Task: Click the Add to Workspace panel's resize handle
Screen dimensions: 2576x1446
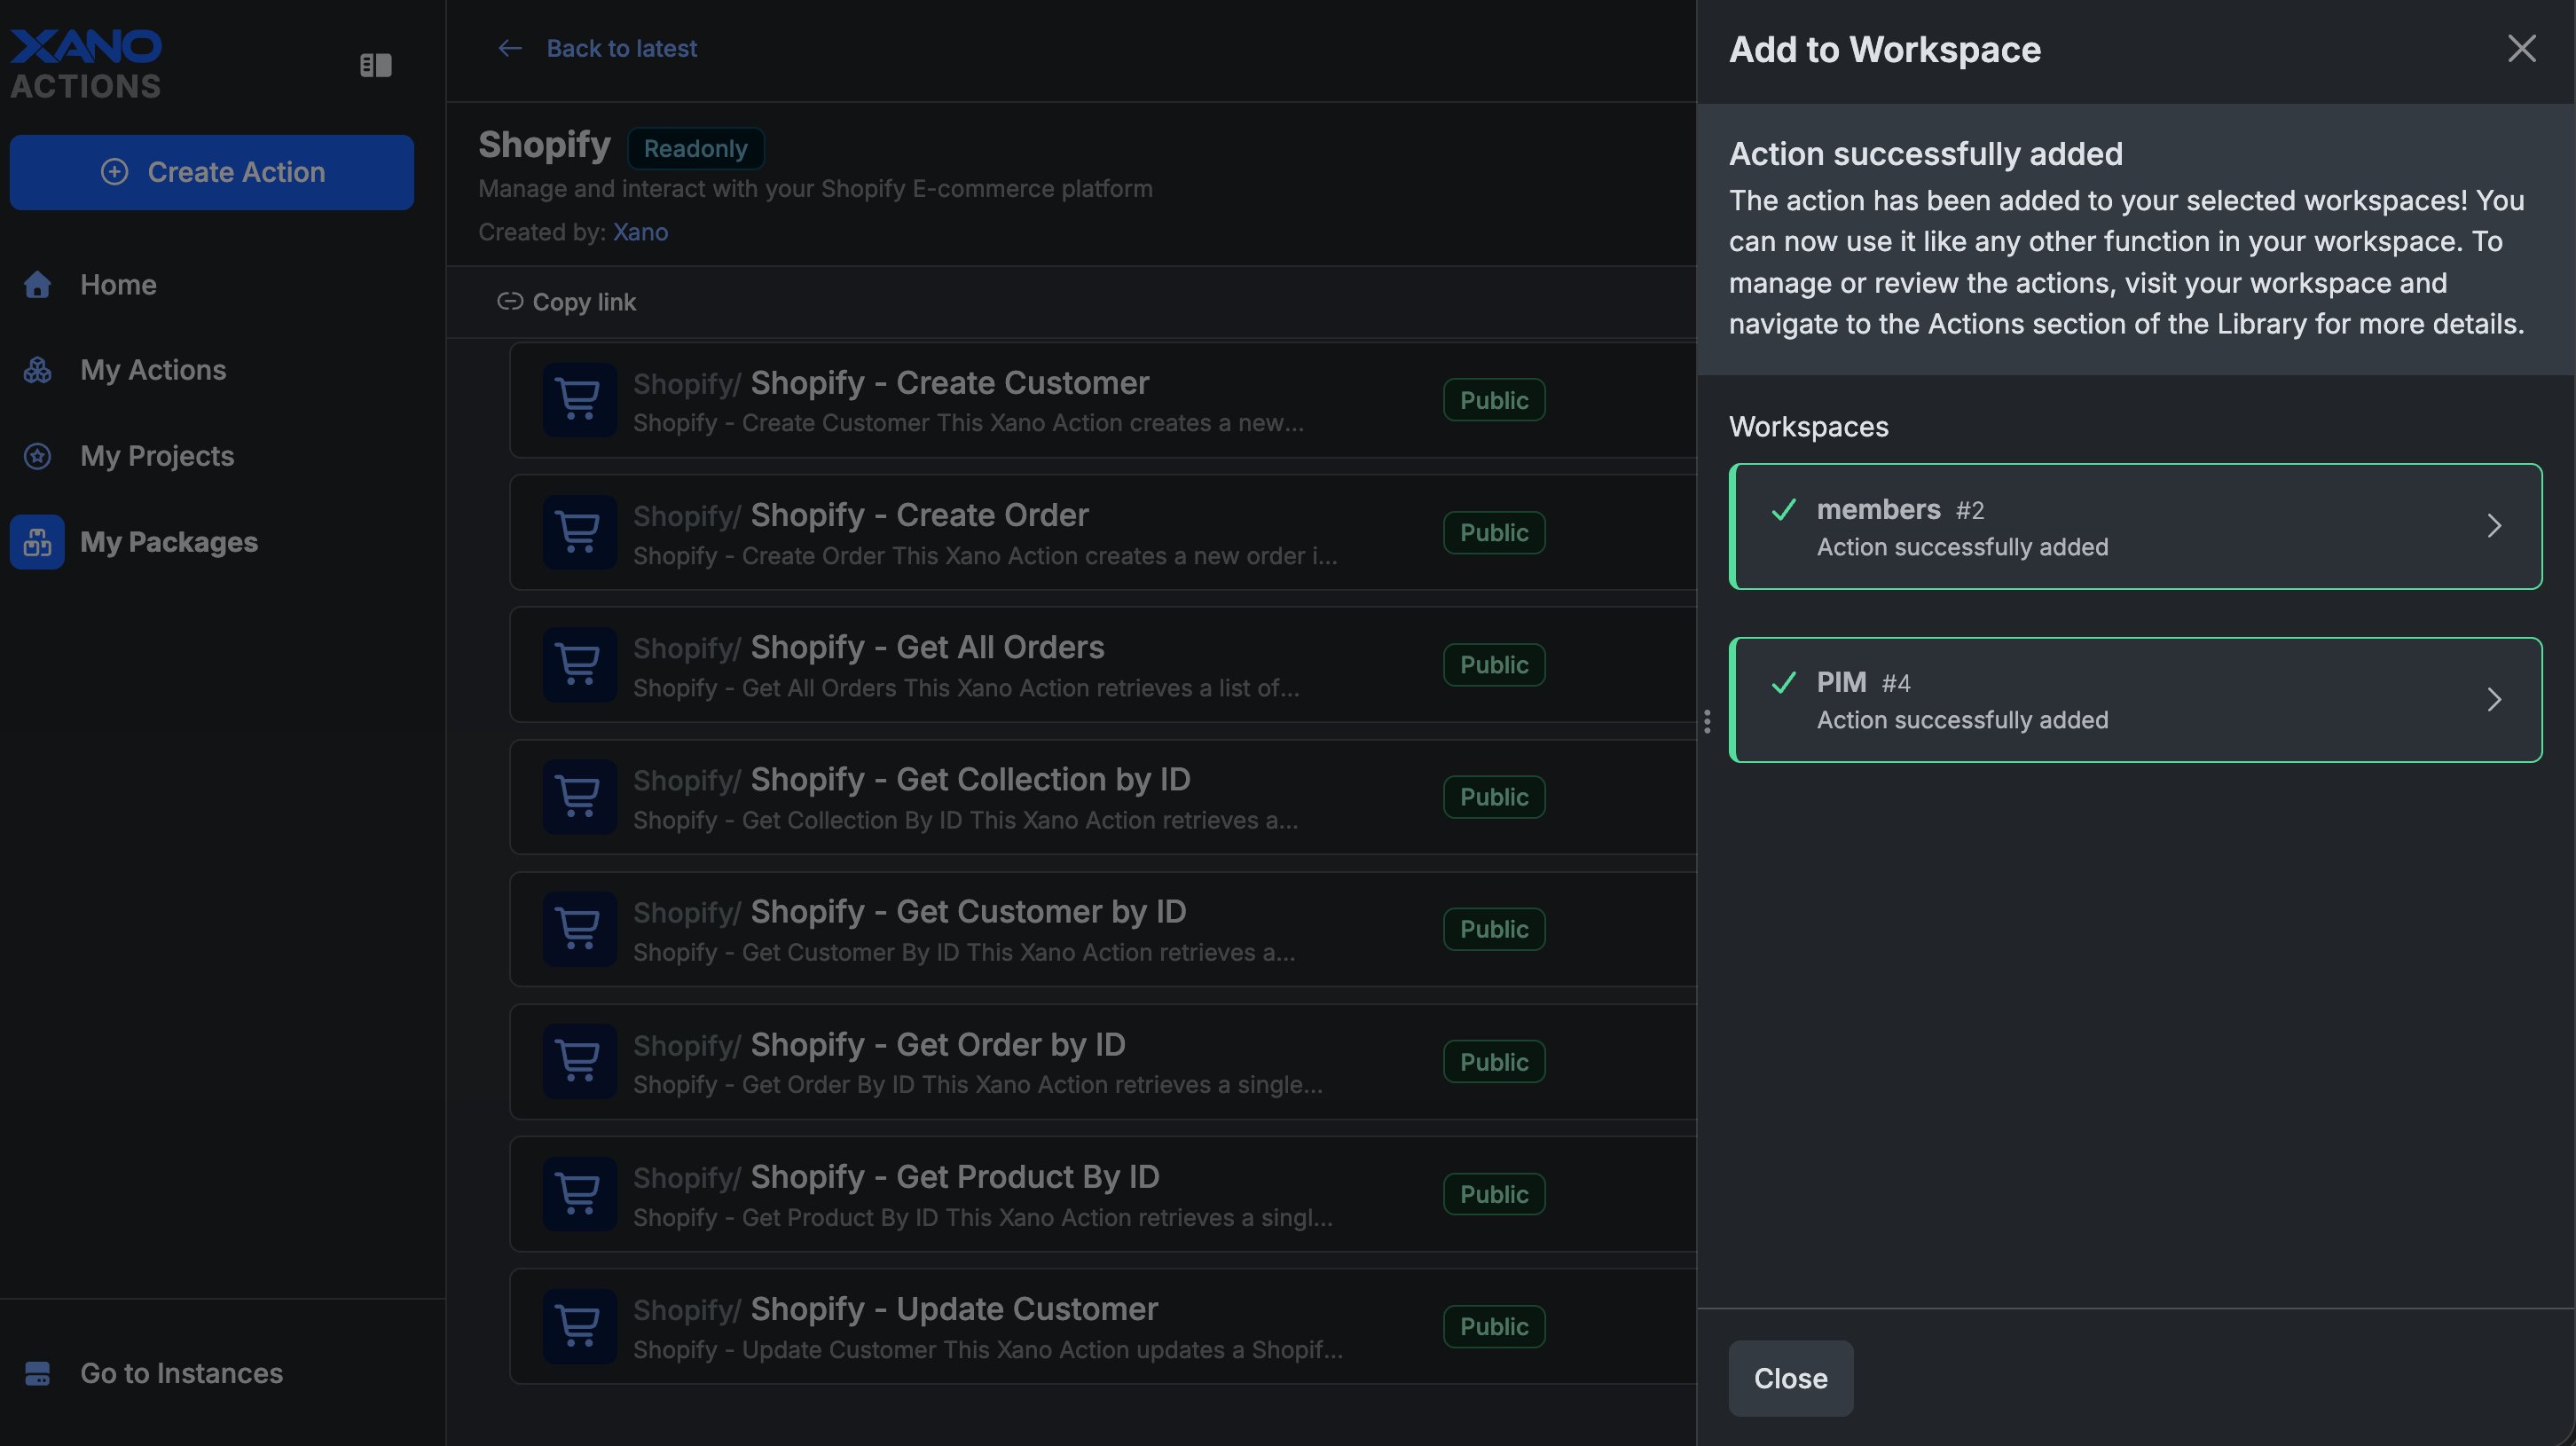Action: (1706, 722)
